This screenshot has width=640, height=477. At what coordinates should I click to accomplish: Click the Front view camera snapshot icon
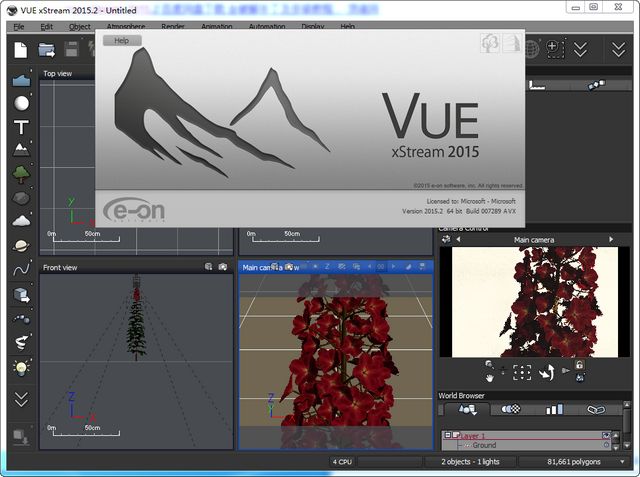pos(222,267)
